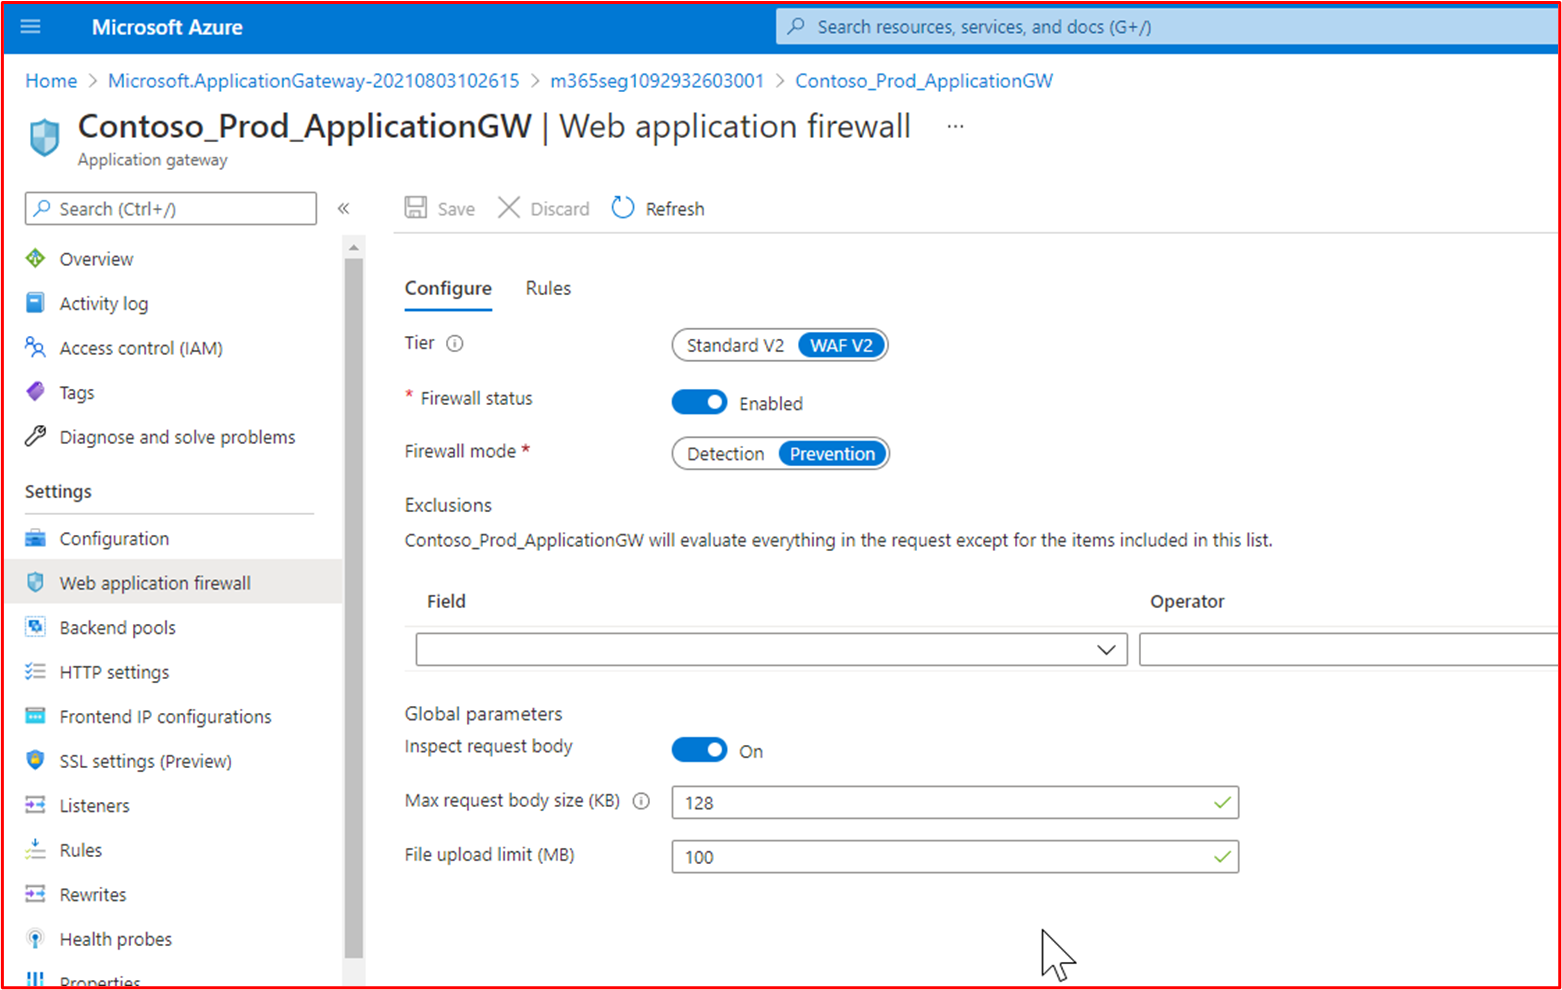
Task: Click the sidebar vertical scrollbar
Action: pos(354,608)
